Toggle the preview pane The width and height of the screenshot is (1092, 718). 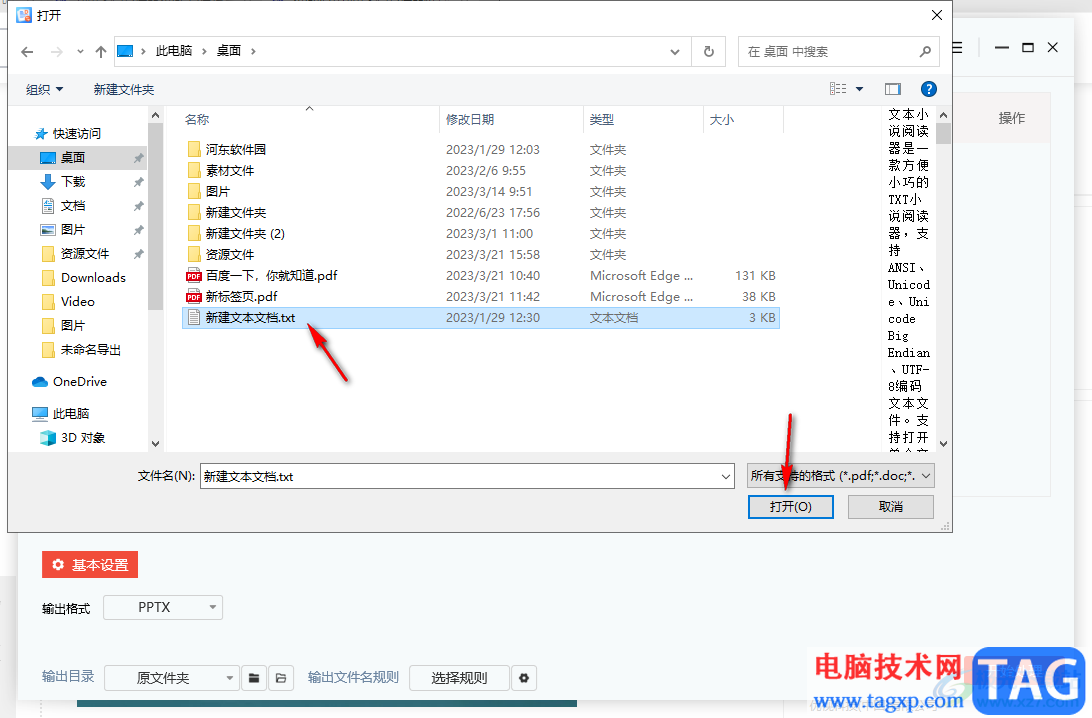point(893,89)
